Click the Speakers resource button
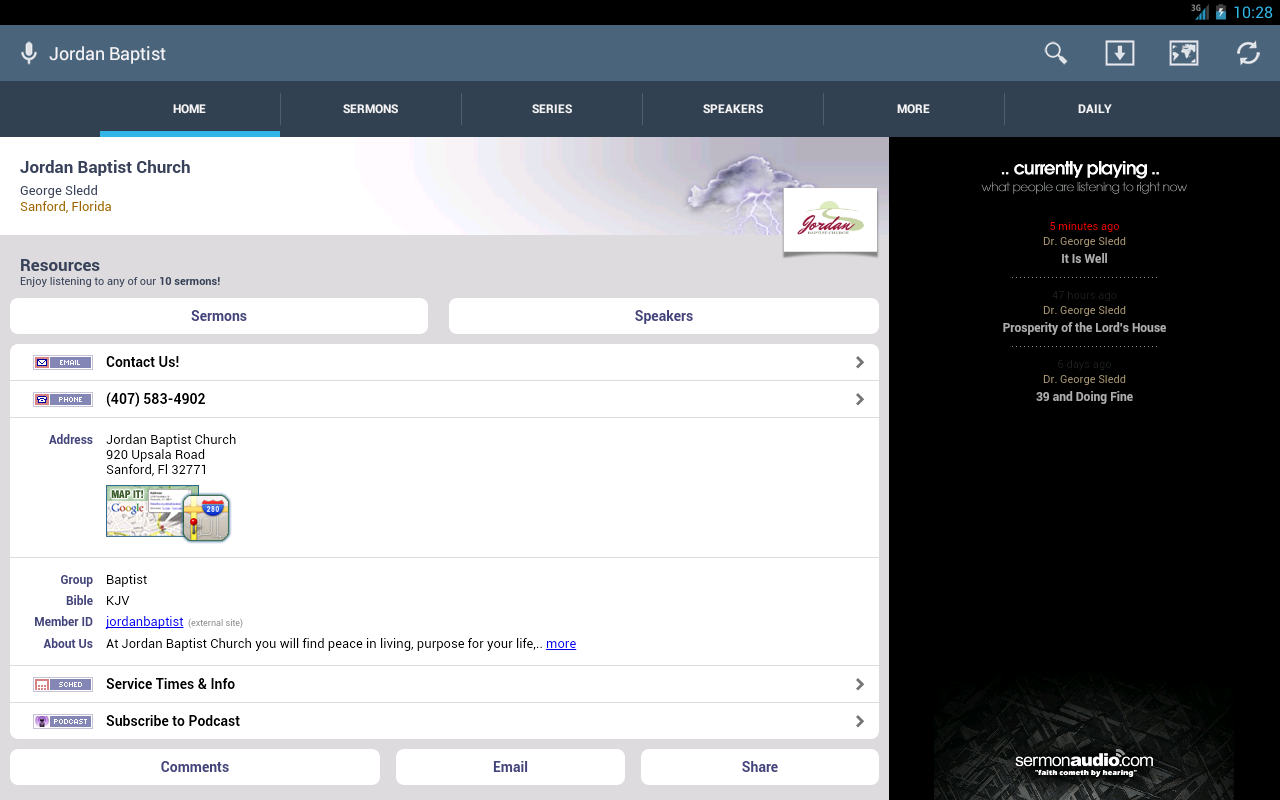This screenshot has height=800, width=1280. tap(664, 316)
